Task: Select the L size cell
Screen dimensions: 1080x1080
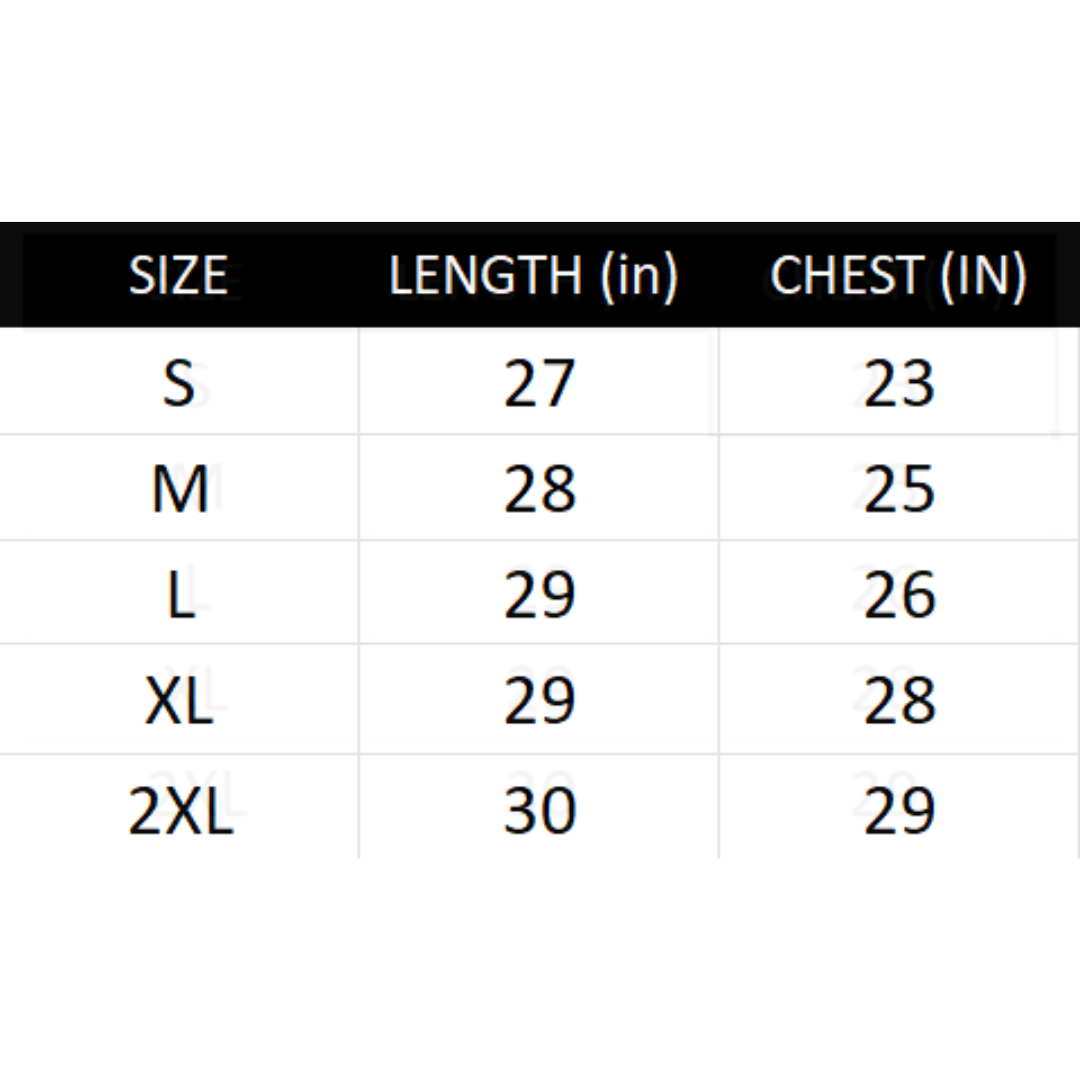Action: pyautogui.click(x=180, y=594)
